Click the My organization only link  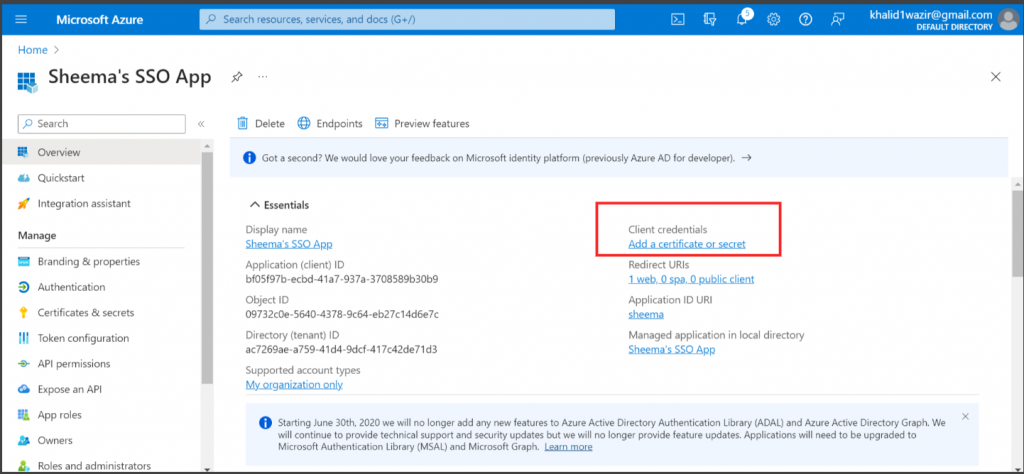point(294,385)
